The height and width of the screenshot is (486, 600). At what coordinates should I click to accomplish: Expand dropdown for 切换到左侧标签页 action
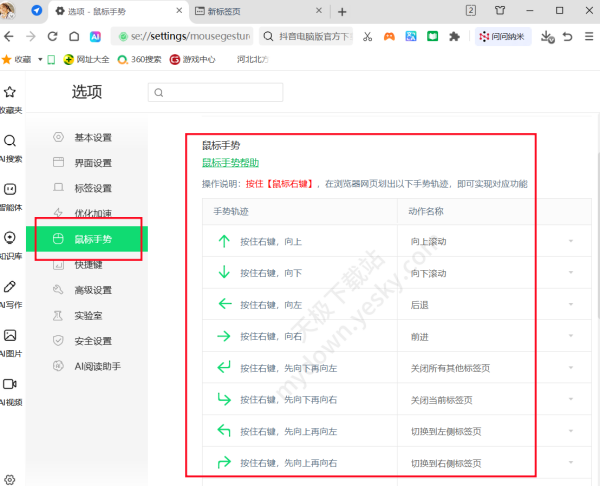[x=571, y=432]
